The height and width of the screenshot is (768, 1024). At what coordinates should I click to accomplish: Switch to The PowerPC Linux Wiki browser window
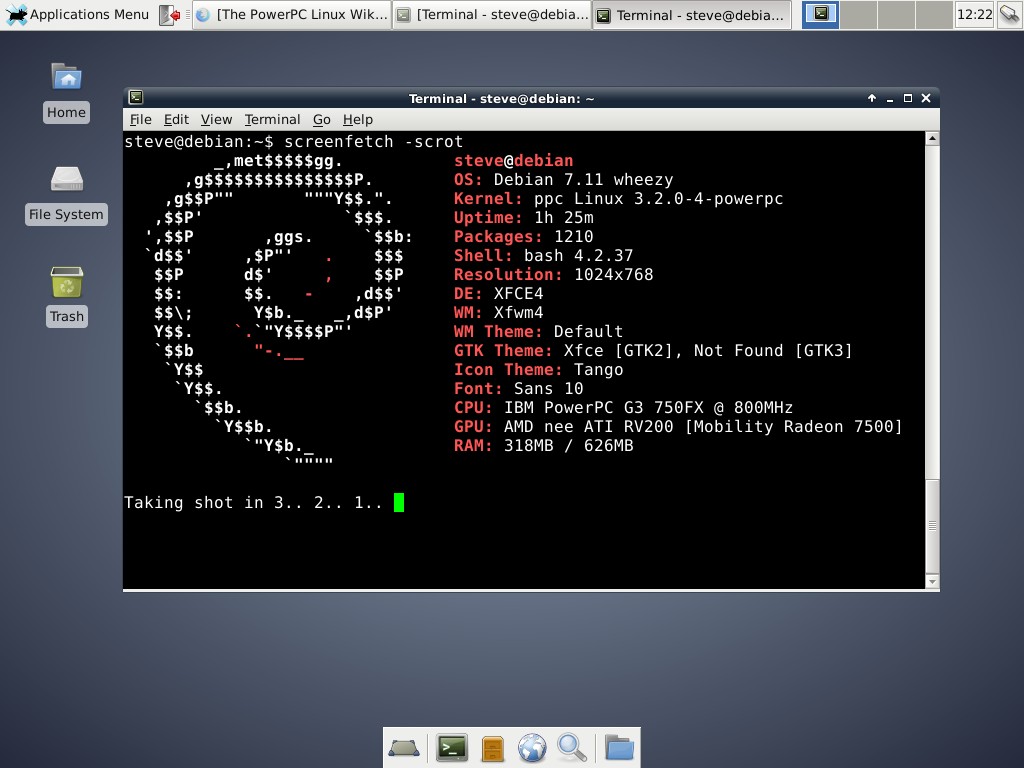pos(292,15)
